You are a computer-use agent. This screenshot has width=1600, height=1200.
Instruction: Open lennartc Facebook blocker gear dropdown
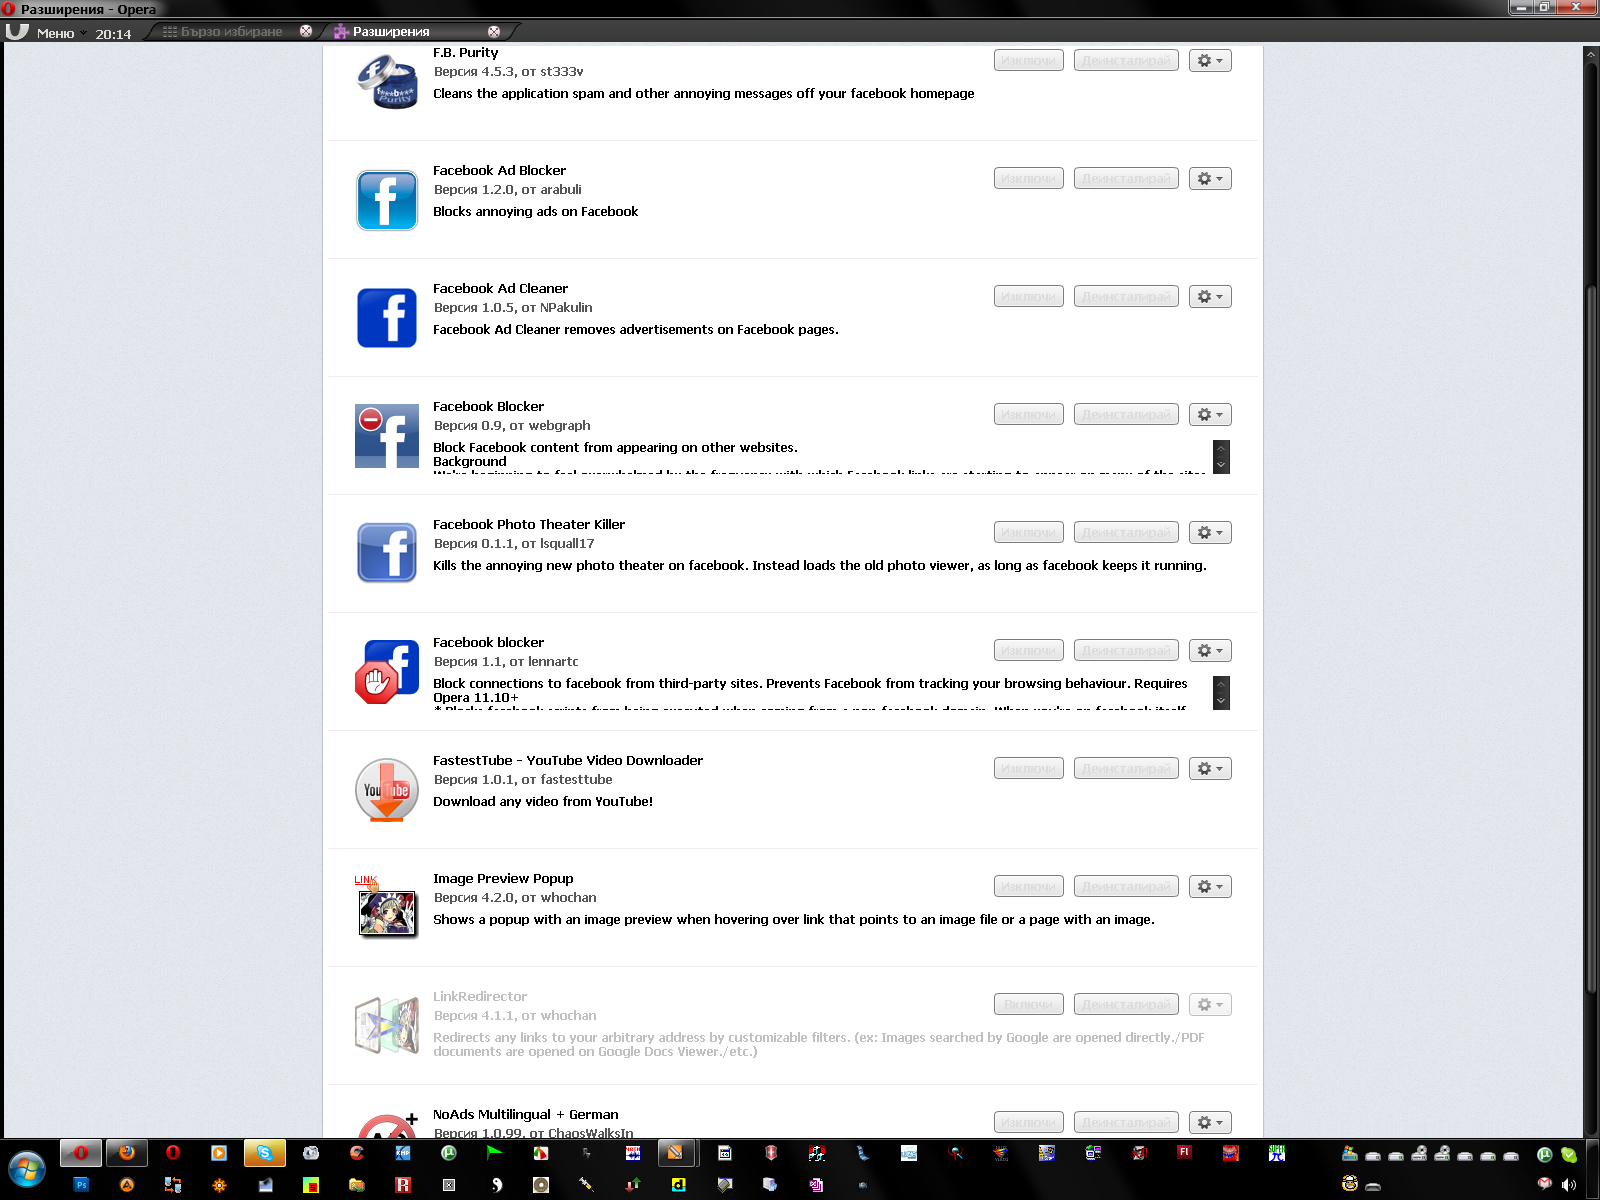(x=1210, y=651)
